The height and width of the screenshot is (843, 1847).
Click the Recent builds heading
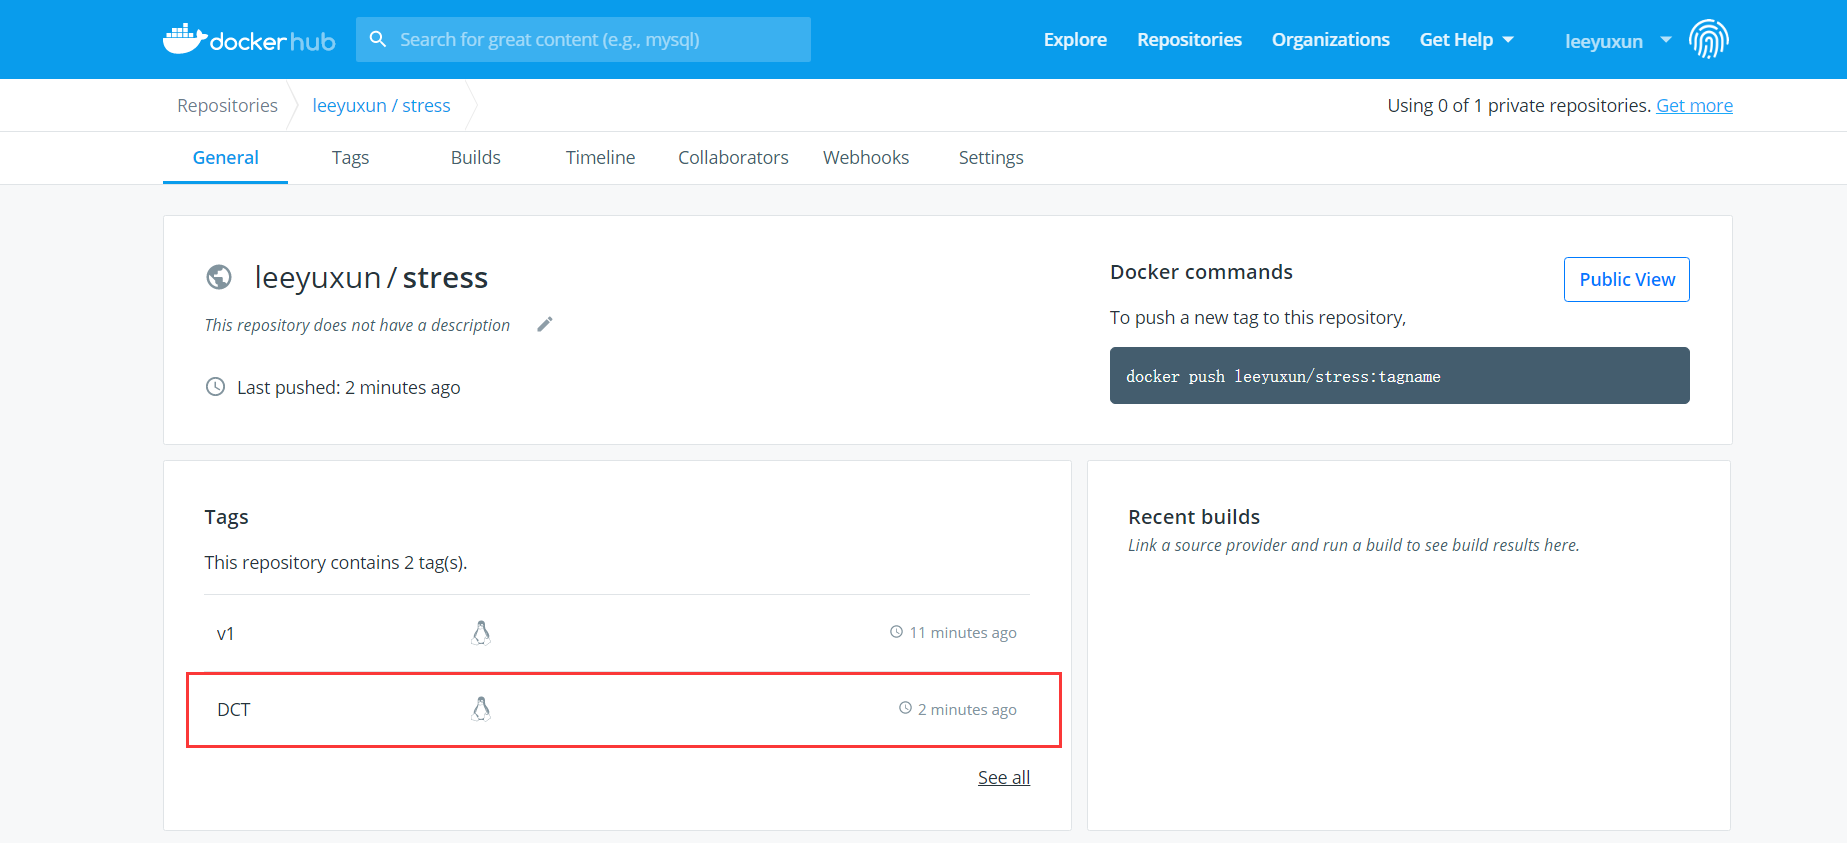[x=1194, y=517]
